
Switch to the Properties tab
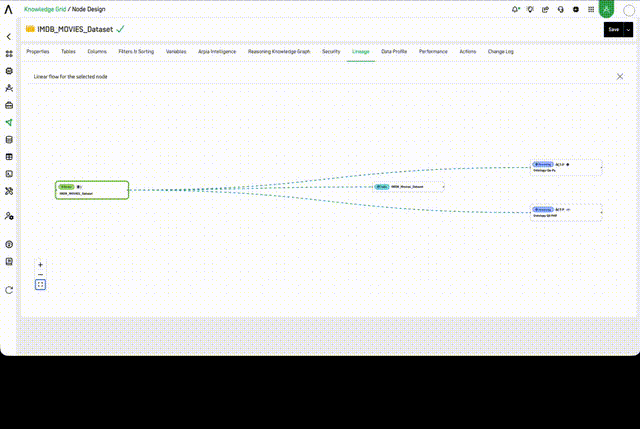(x=38, y=51)
